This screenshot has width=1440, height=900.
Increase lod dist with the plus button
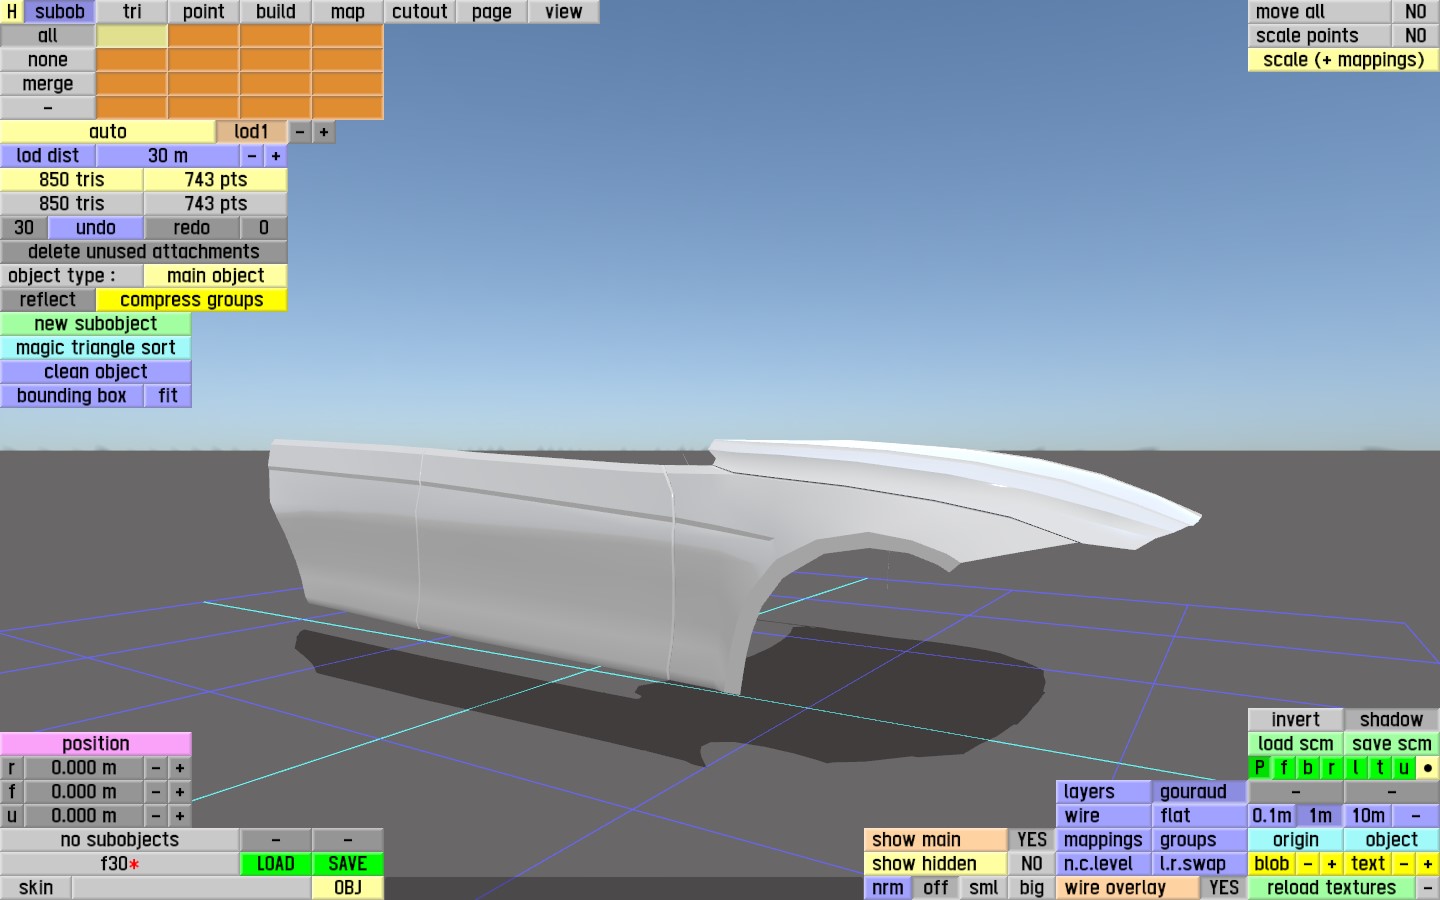(x=275, y=156)
